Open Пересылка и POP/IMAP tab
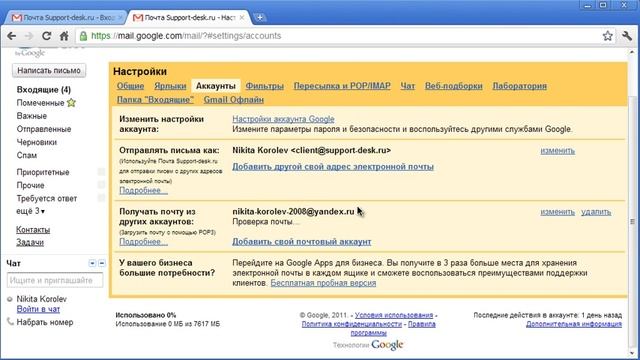 coord(342,86)
